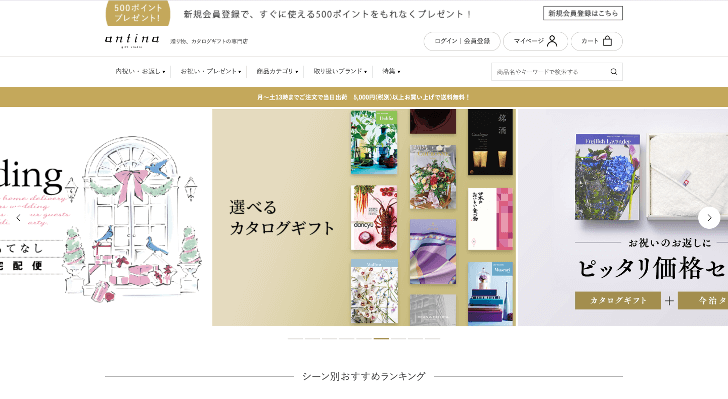Screen dimensions: 728x399
Task: Click the 贈り物、カタログギフトの専門店 tagline
Action: 209,41
